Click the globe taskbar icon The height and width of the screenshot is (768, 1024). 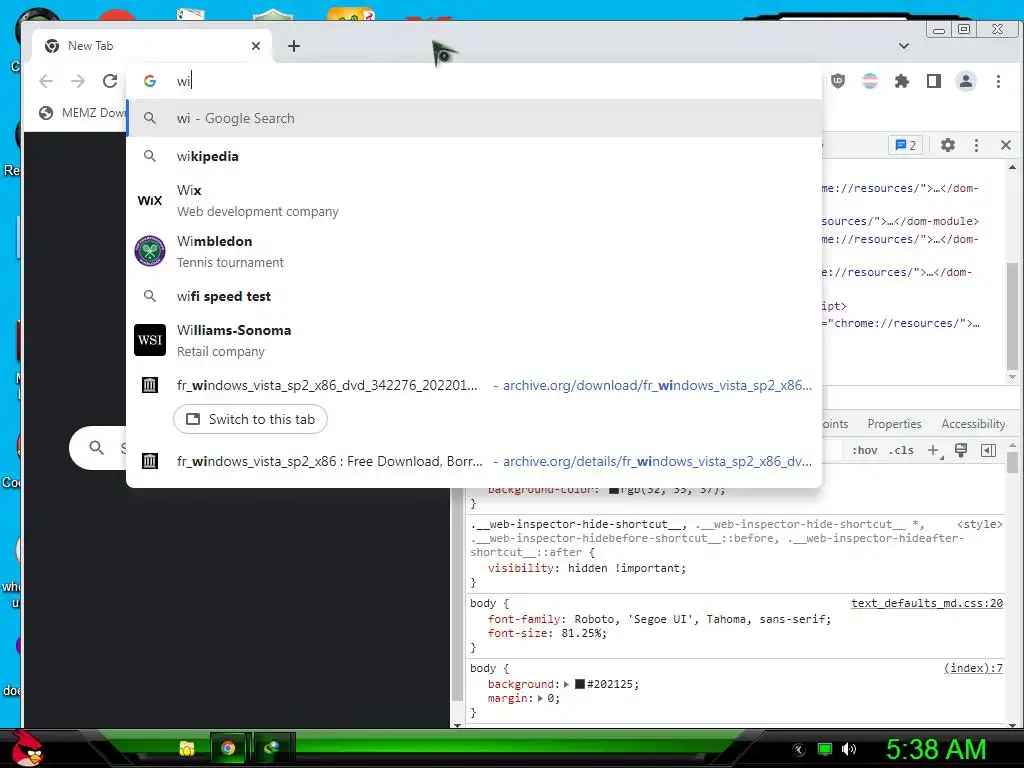[271, 748]
